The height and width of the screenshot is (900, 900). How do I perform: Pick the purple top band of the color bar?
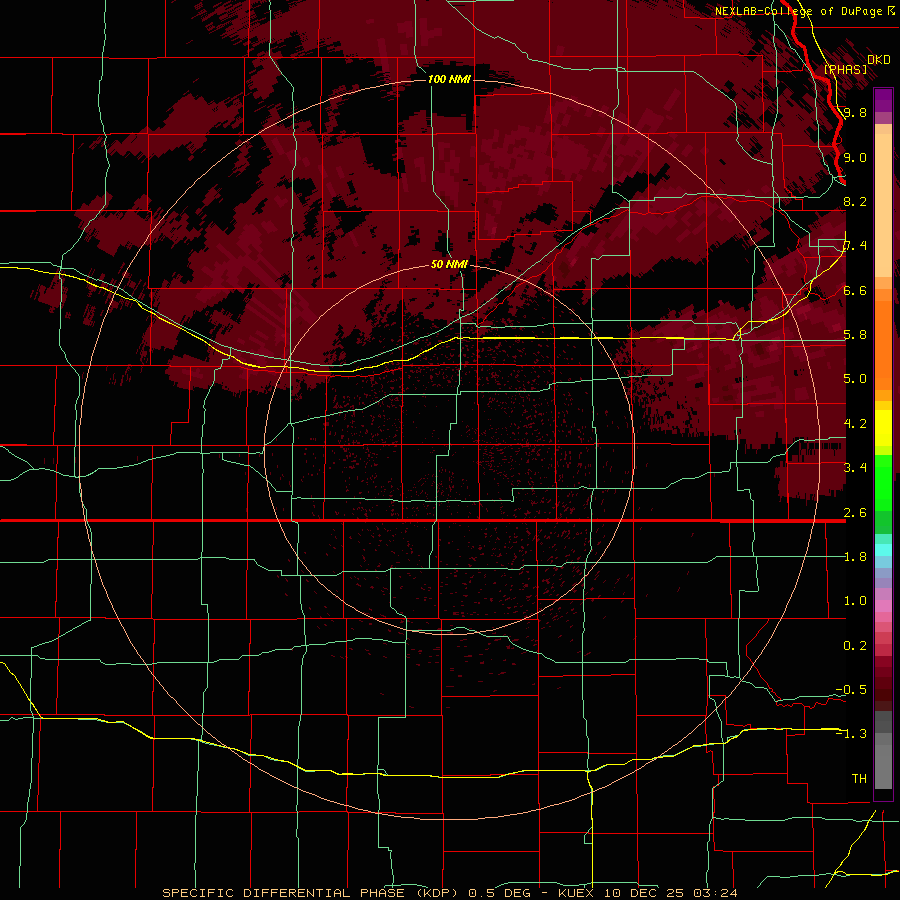tap(883, 100)
